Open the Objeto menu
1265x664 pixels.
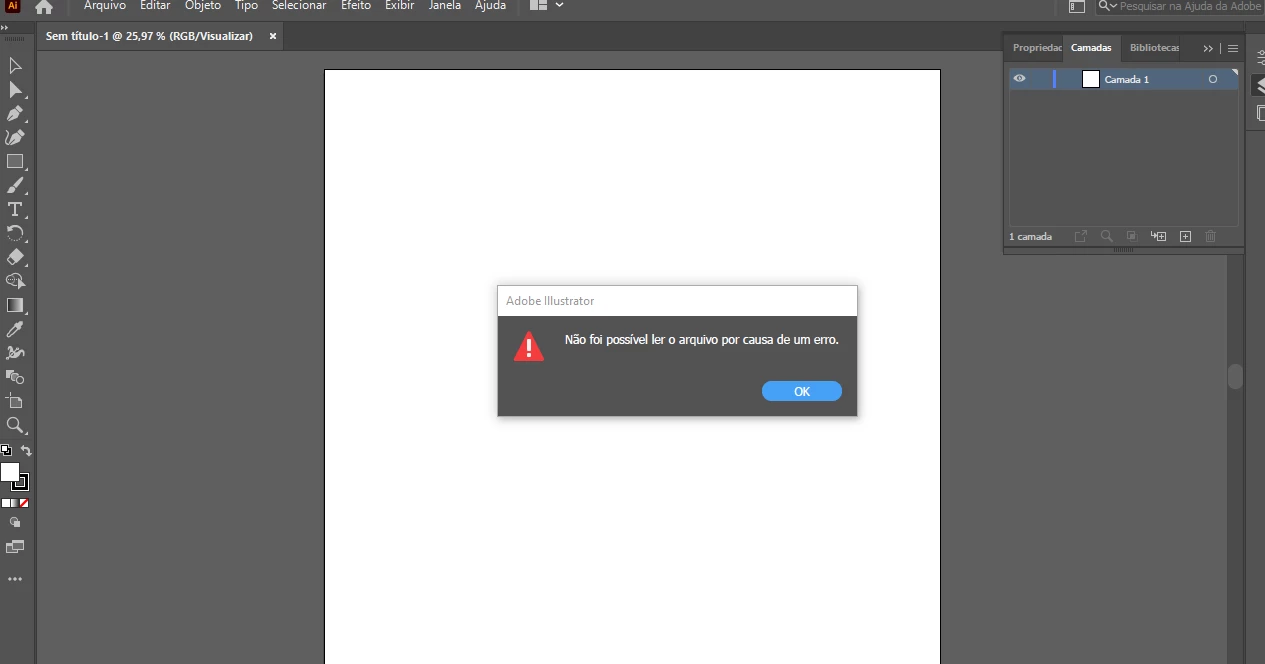[x=203, y=6]
